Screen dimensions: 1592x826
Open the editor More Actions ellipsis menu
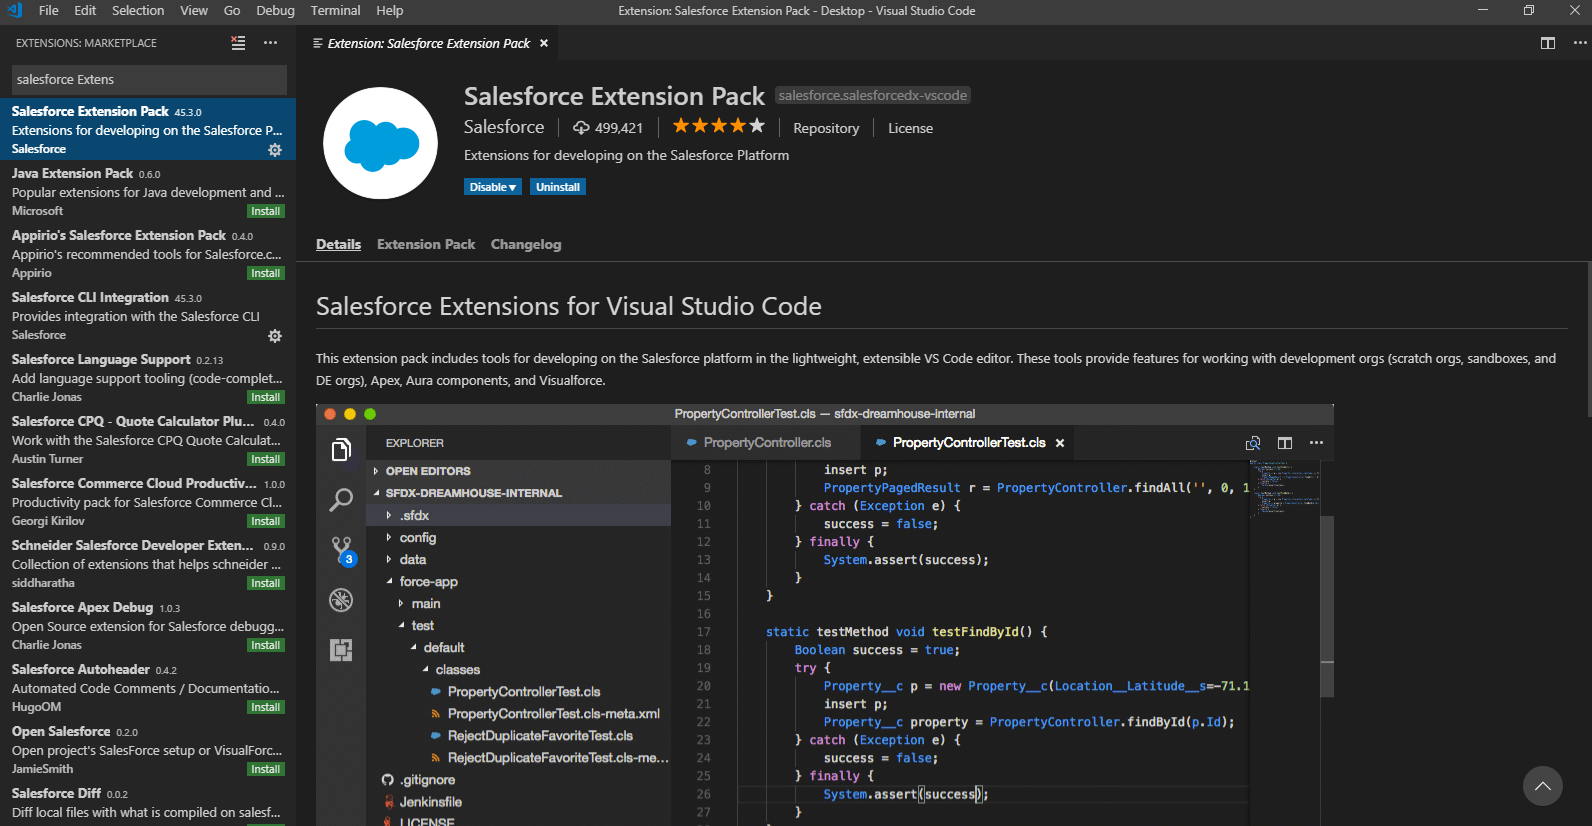(x=1579, y=43)
